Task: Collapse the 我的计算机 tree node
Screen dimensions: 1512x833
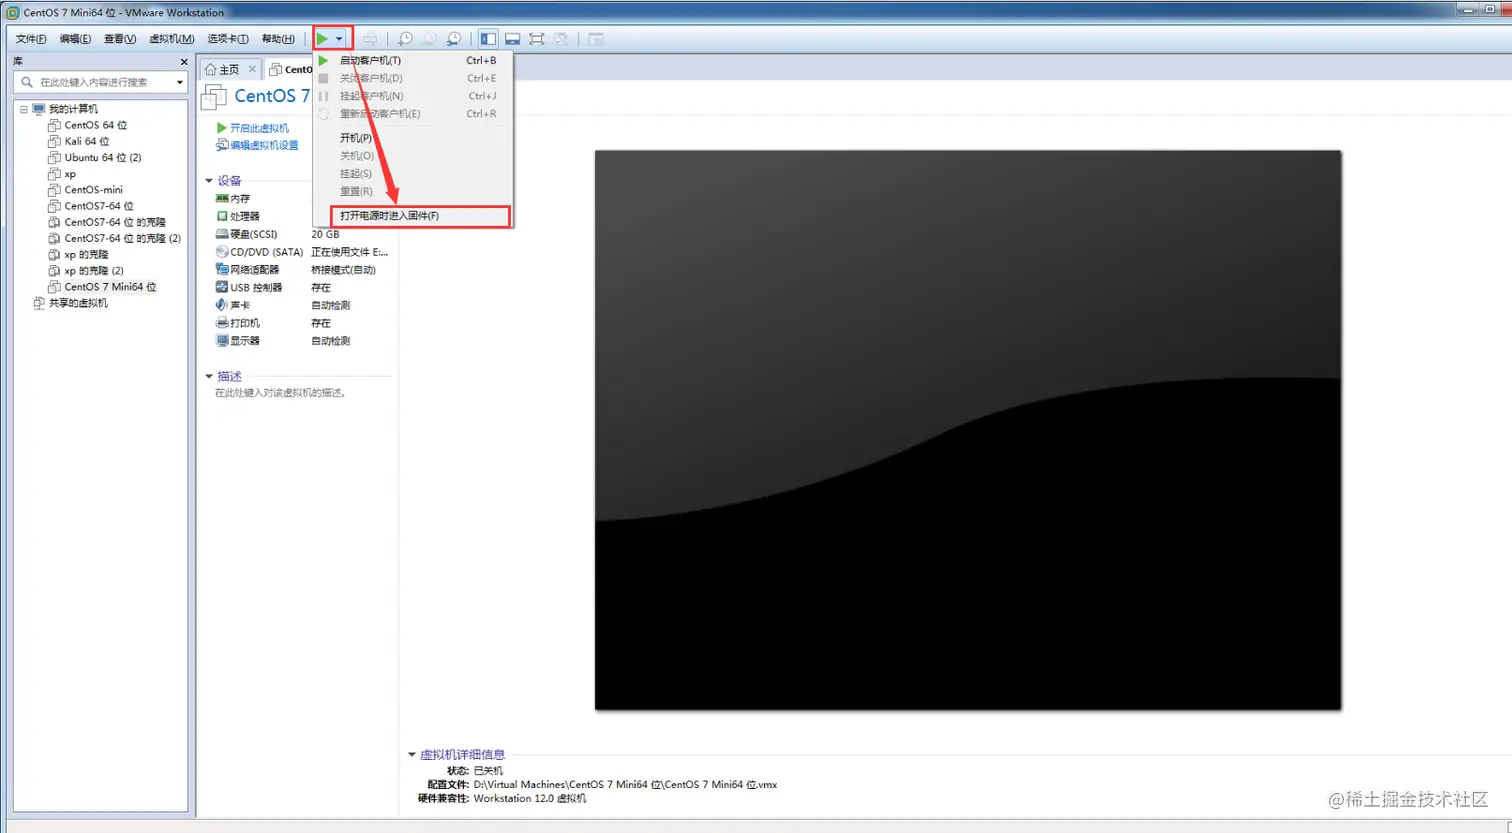Action: [24, 109]
